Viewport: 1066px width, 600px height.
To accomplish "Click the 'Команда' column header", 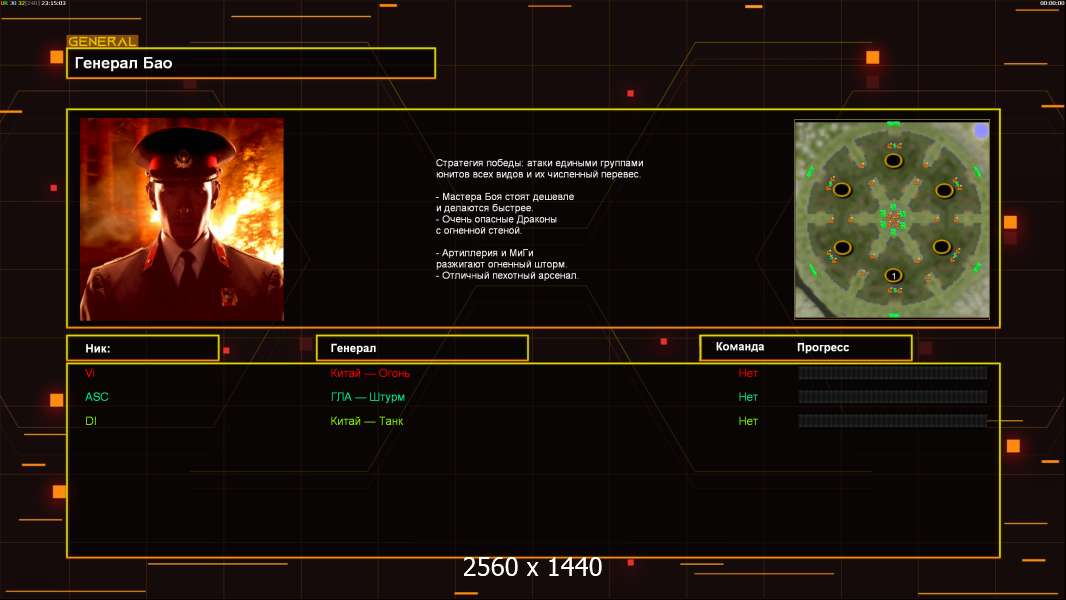I will tap(740, 347).
